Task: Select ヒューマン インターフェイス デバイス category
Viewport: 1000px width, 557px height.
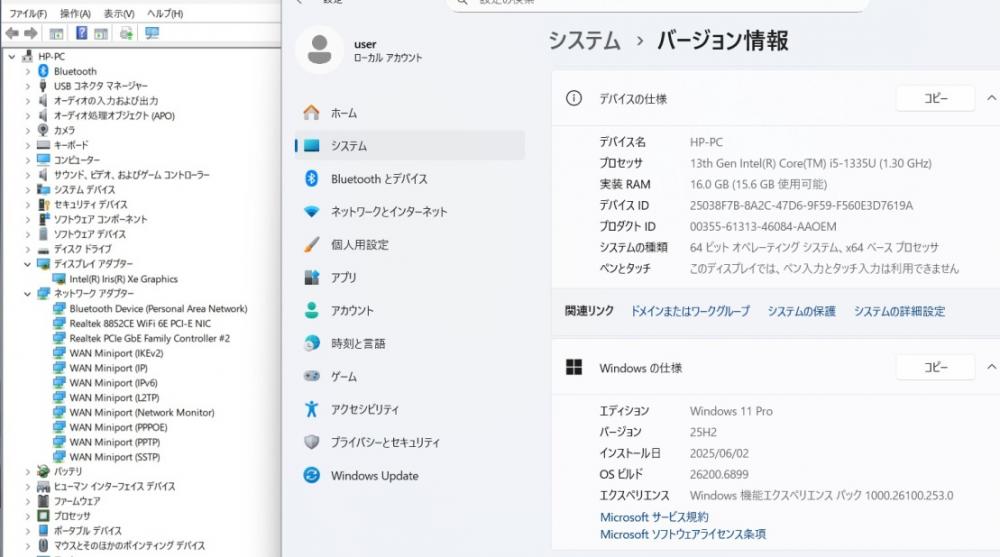Action: [x=114, y=486]
